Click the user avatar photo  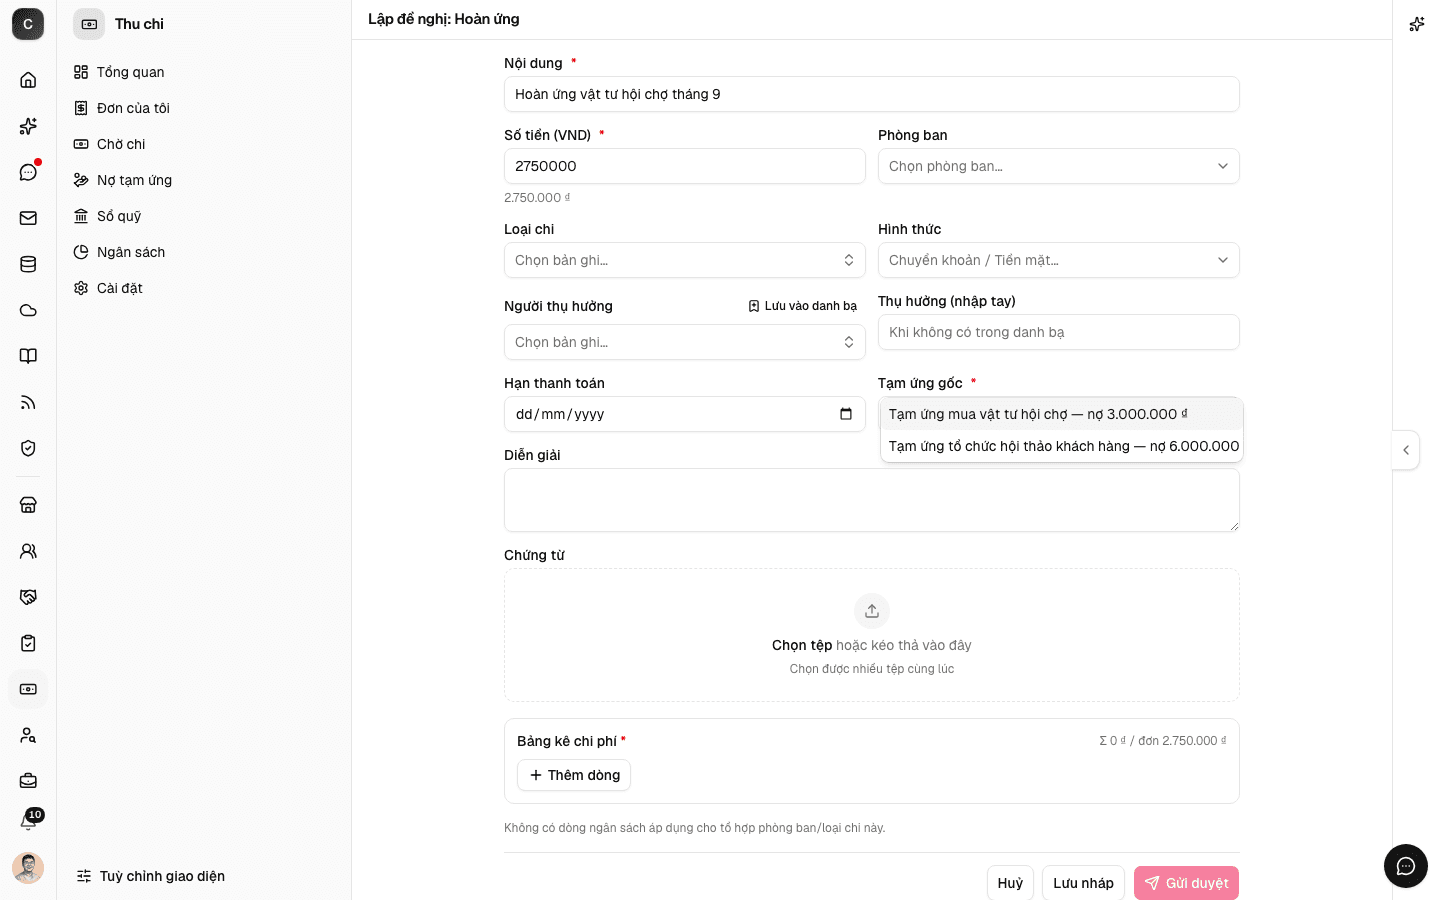[28, 868]
